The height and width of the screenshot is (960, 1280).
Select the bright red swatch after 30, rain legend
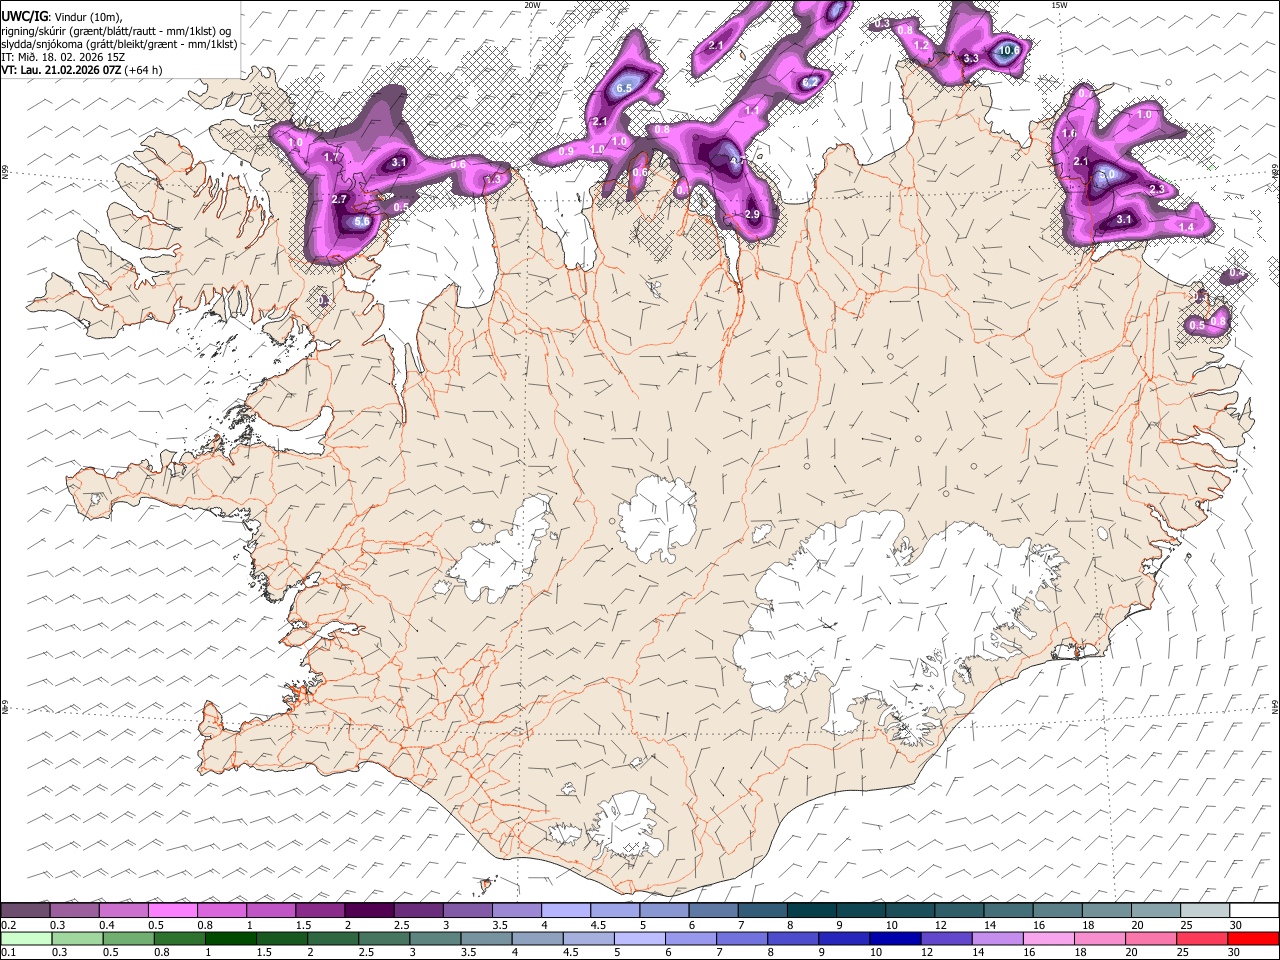click(1253, 938)
